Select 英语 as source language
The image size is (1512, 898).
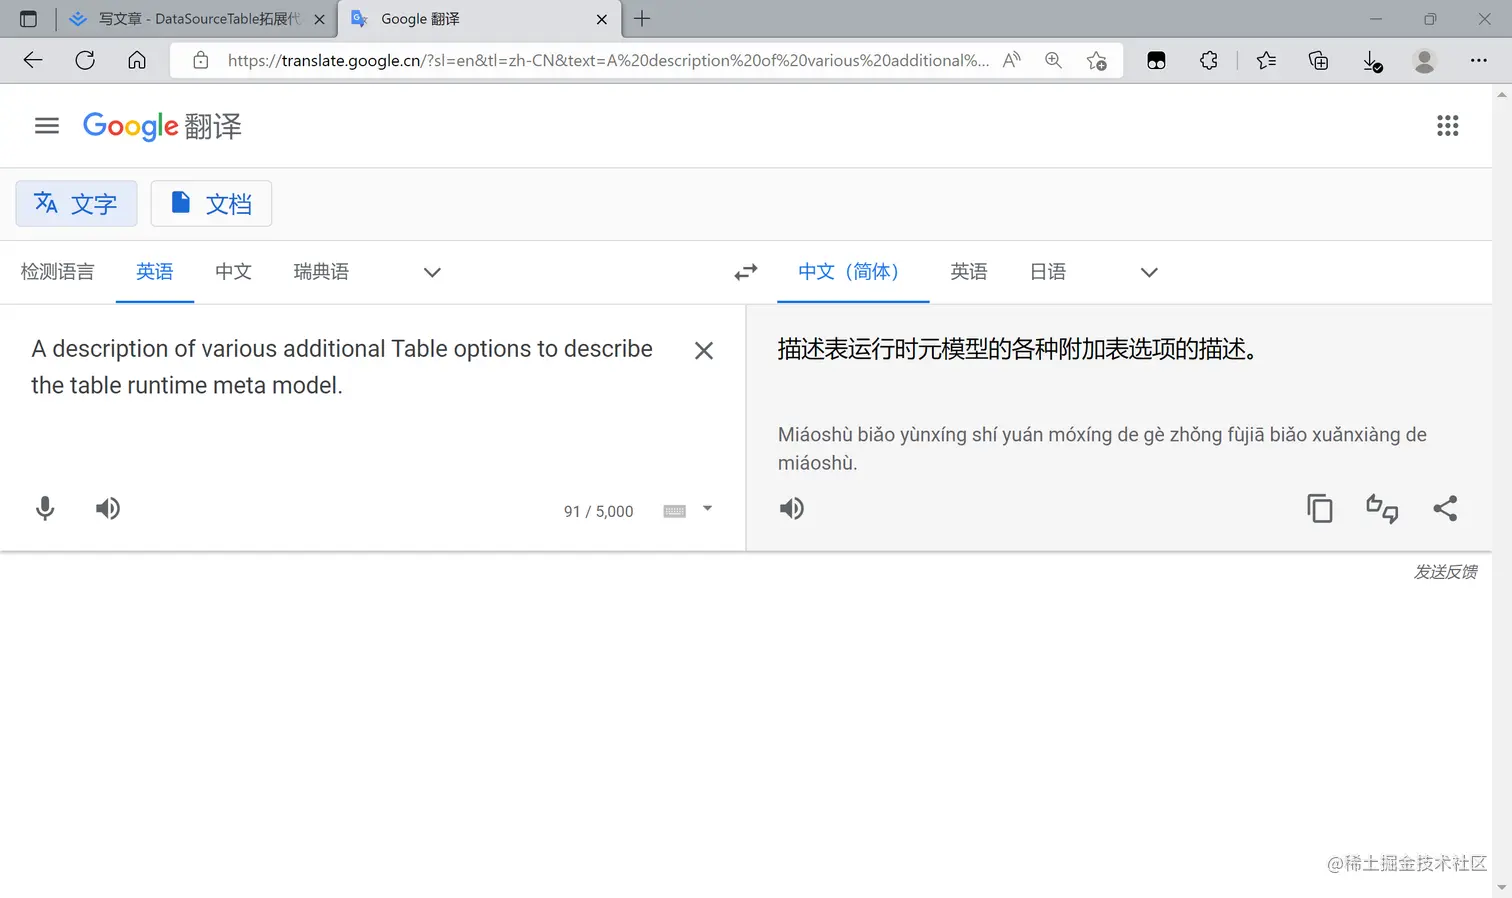155,272
